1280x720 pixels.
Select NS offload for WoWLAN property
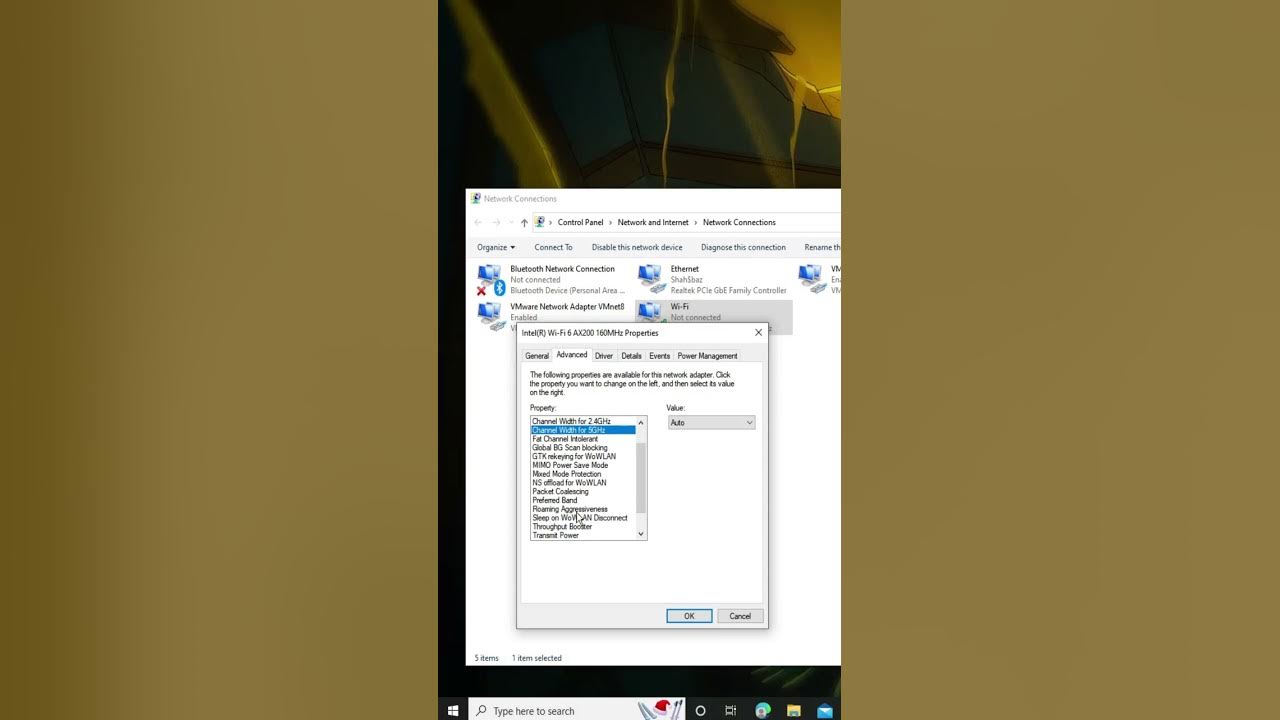[583, 483]
